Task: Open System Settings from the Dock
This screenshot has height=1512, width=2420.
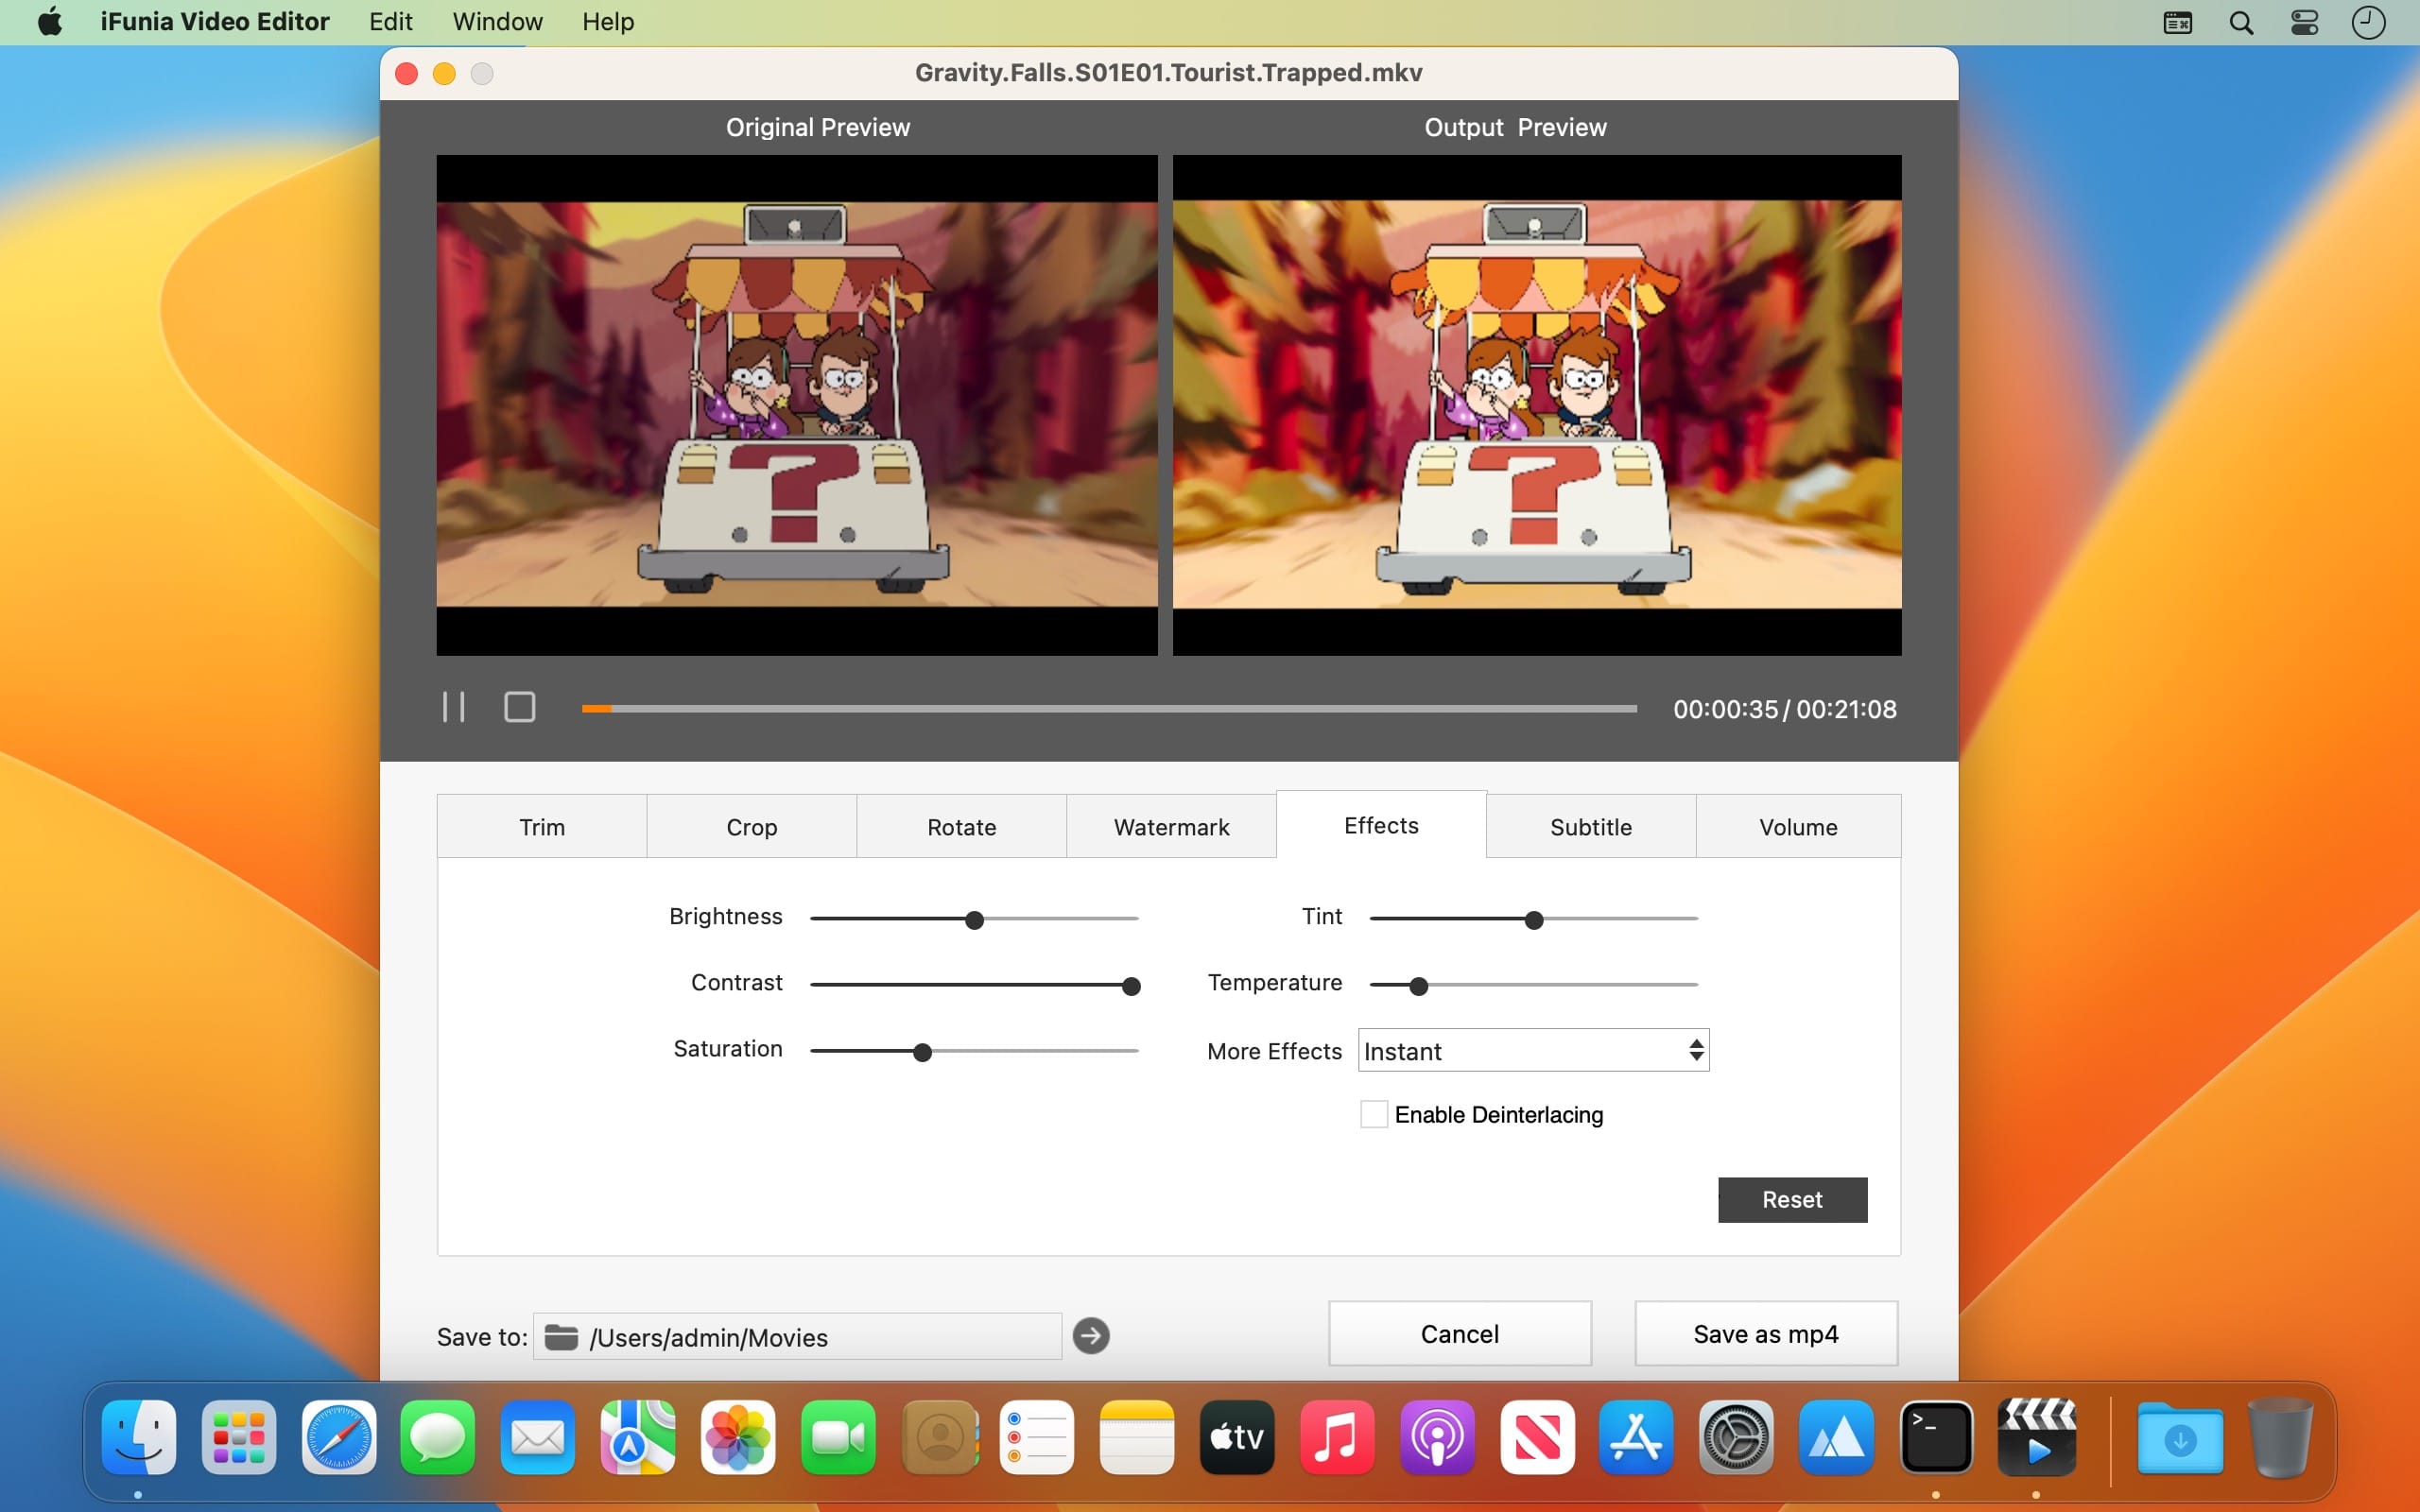Action: coord(1736,1437)
